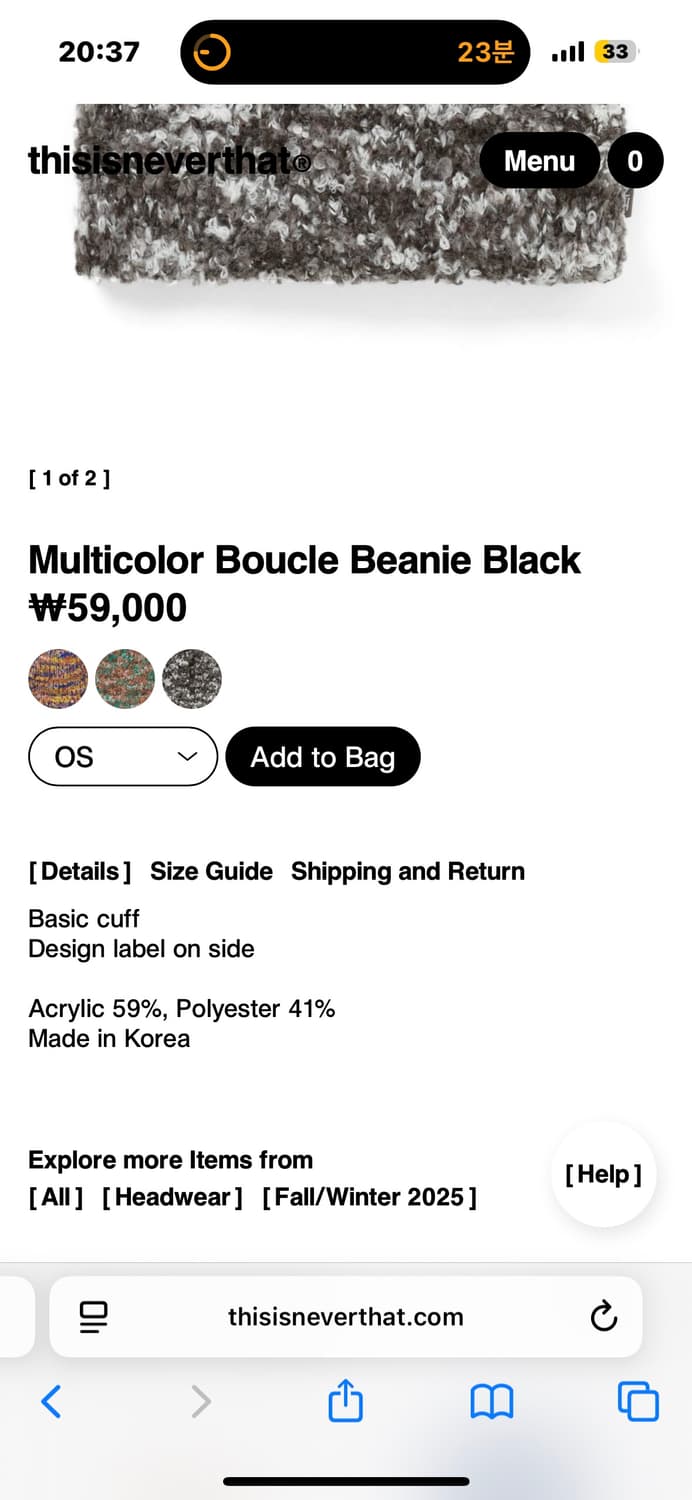Follow the Headwear category link
692x1500 pixels.
point(172,1197)
